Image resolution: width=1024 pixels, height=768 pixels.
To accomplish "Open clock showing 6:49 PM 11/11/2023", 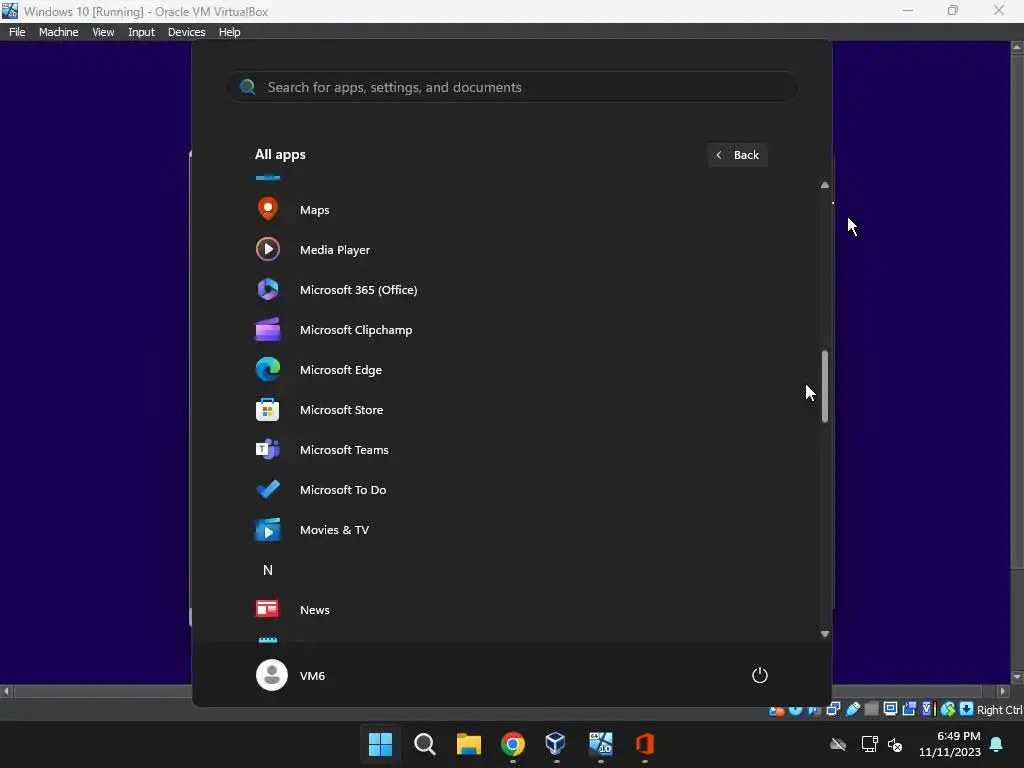I will (x=950, y=744).
